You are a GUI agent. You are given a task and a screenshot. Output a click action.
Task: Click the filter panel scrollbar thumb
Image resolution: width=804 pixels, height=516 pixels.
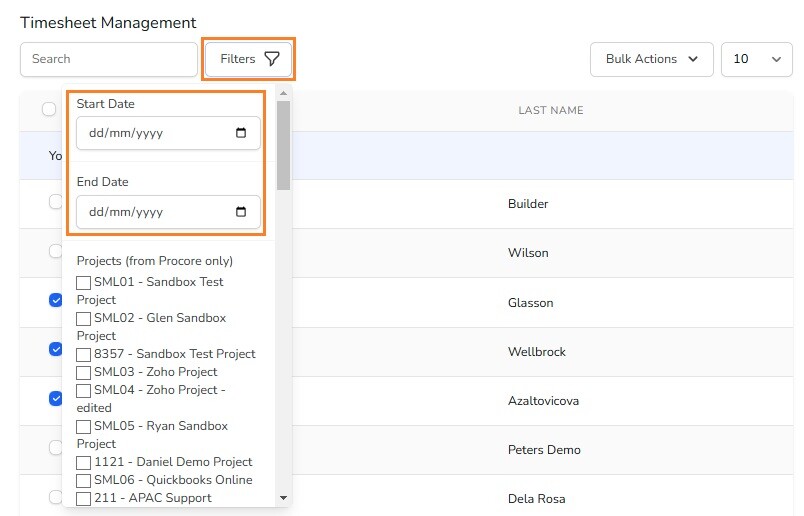tap(283, 145)
